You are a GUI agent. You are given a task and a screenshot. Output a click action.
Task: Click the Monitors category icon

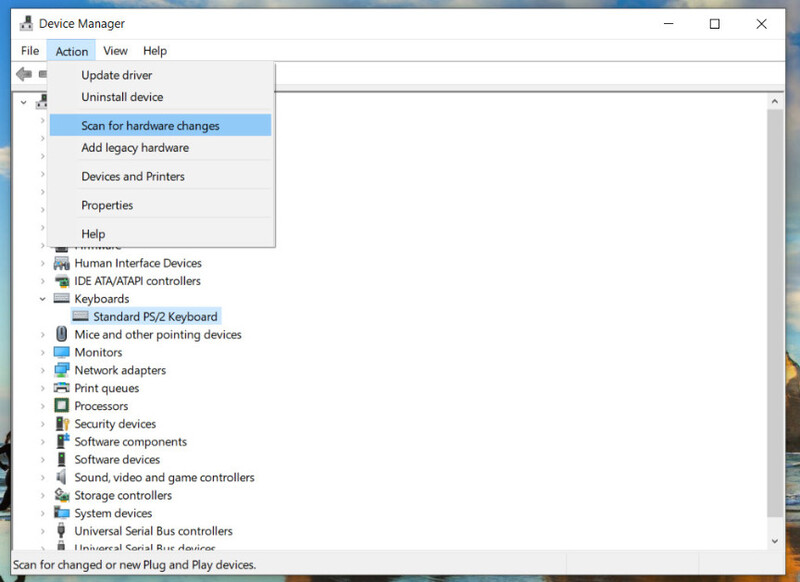pyautogui.click(x=62, y=352)
